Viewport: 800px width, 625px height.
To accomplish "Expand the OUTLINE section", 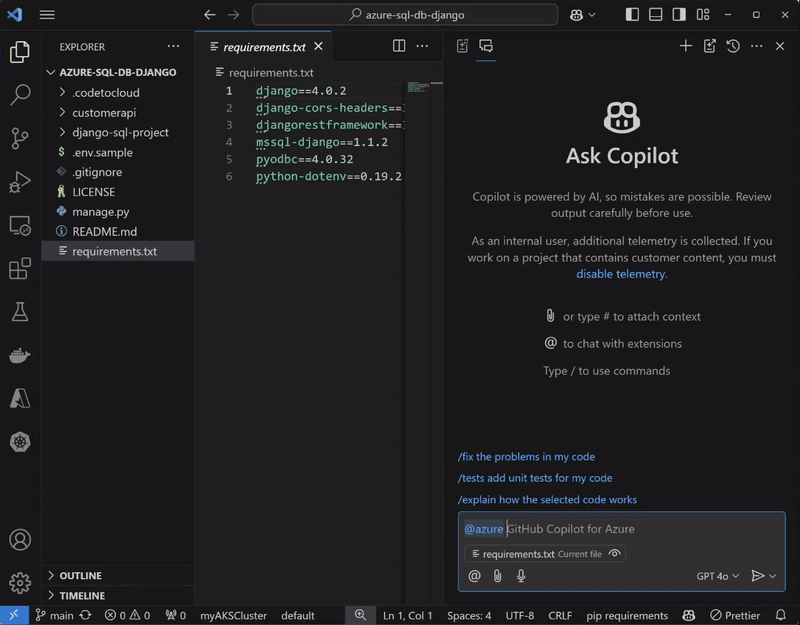I will [x=118, y=576].
